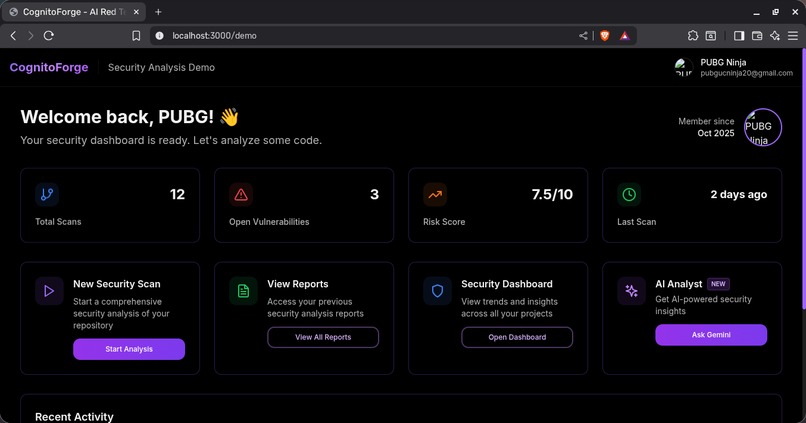Click the "Recent Activity" heading

point(74,417)
